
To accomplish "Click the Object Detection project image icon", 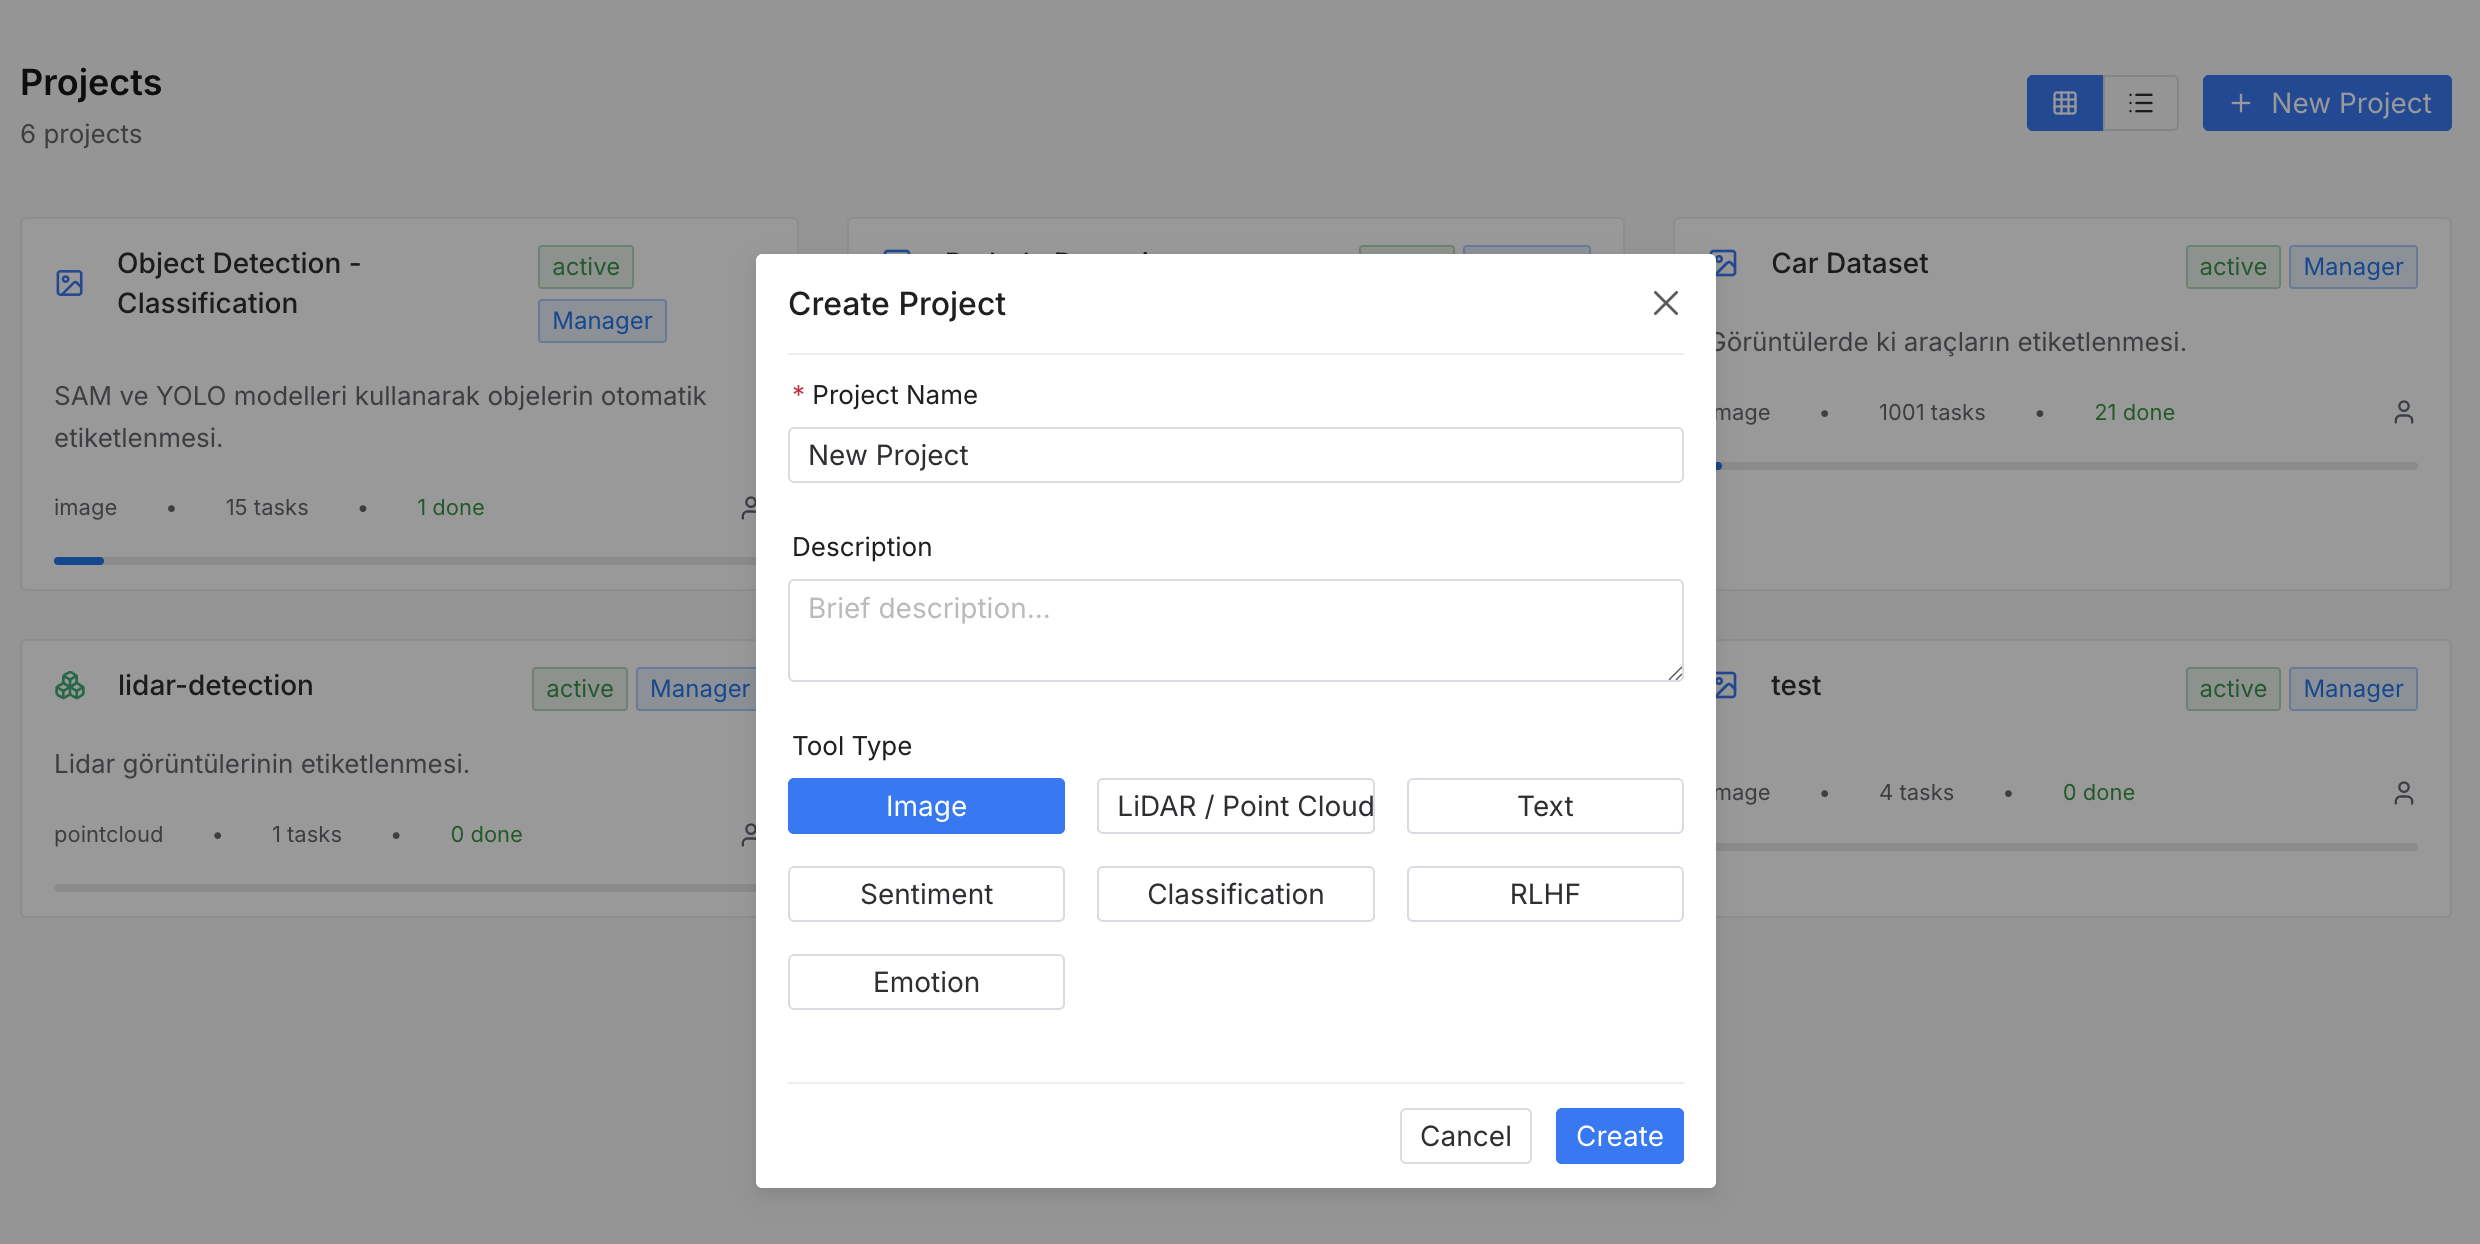I will pos(70,283).
